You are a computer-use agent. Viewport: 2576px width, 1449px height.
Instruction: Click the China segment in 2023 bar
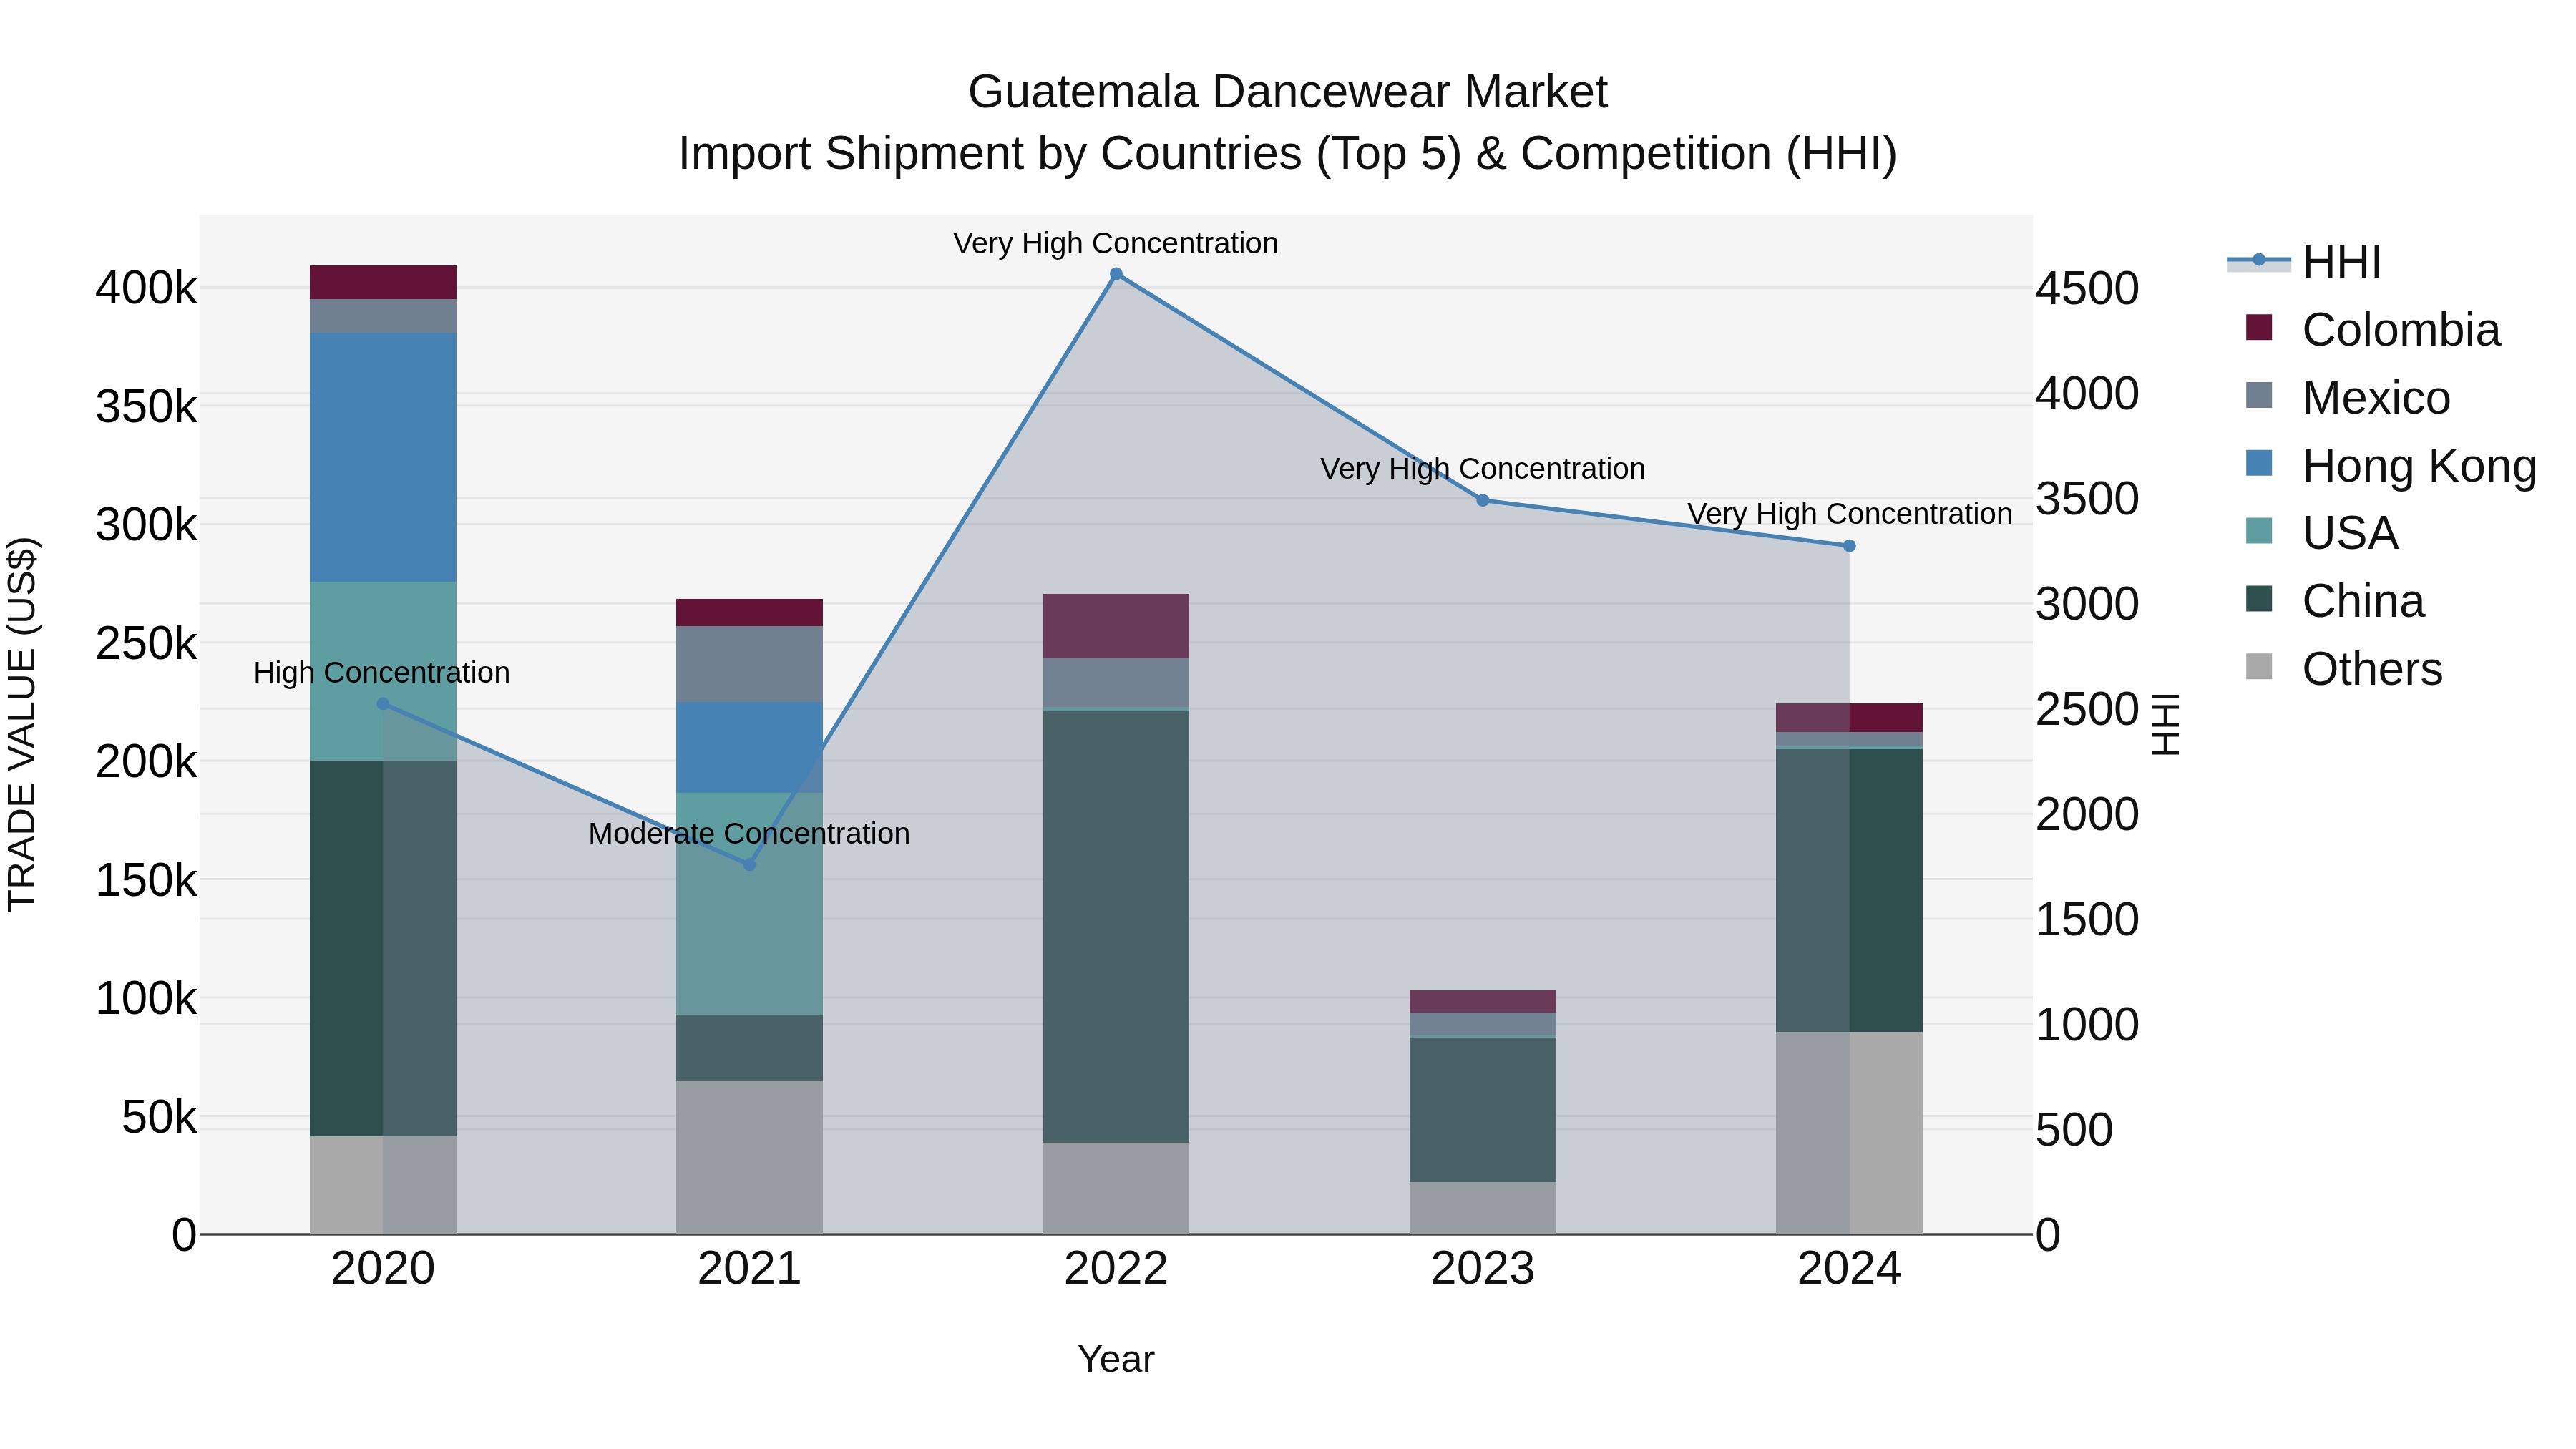(x=1483, y=1110)
